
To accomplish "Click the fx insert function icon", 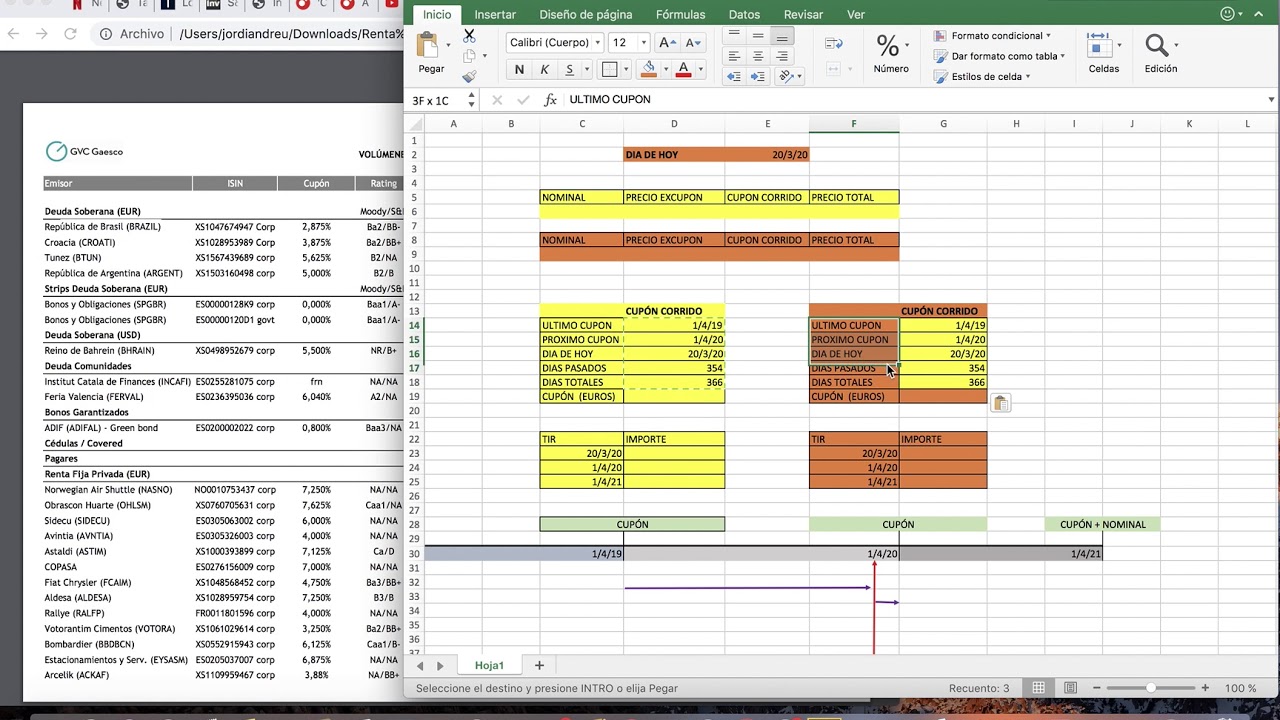I will 550,100.
